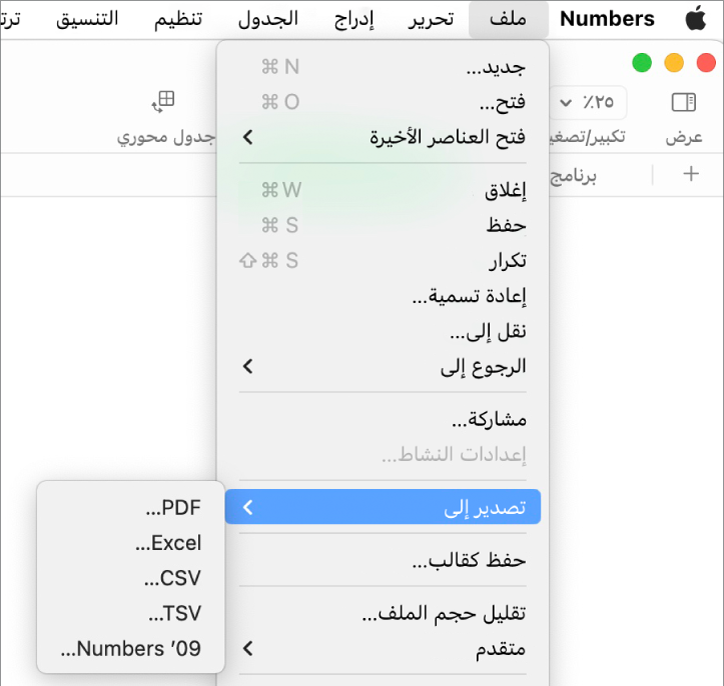Viewport: 724px width, 686px height.
Task: Choose Numbers '09 export format
Action: coord(131,649)
